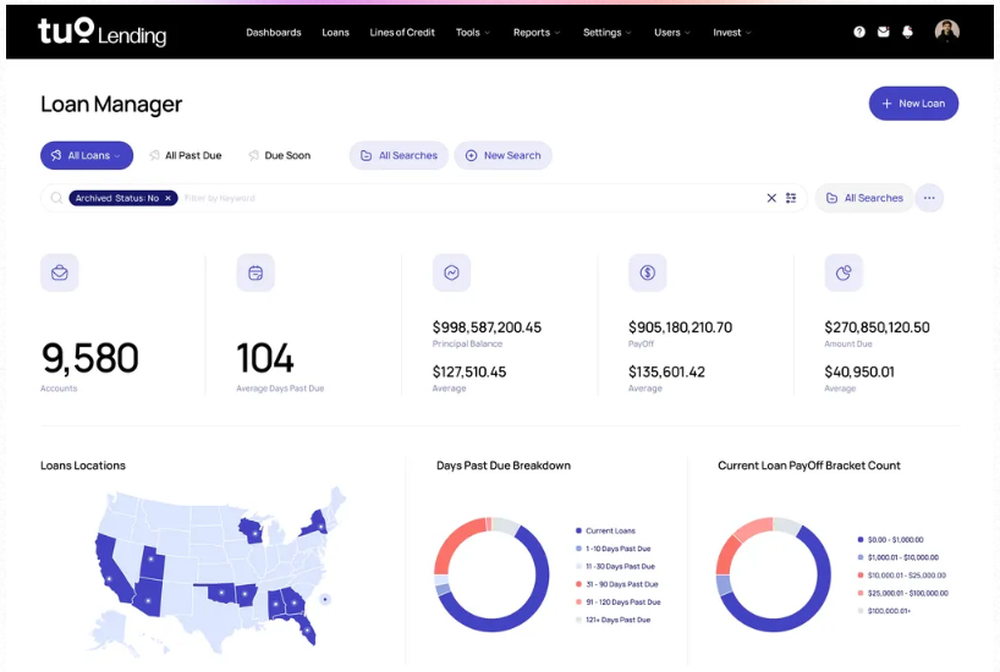Click $905,180,210.70 payoff value
1000x672 pixels.
click(x=680, y=328)
